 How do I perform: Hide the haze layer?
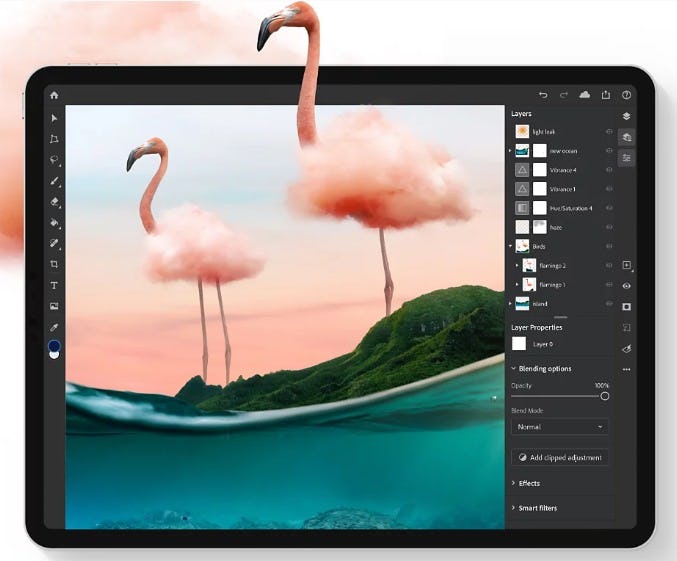point(609,227)
